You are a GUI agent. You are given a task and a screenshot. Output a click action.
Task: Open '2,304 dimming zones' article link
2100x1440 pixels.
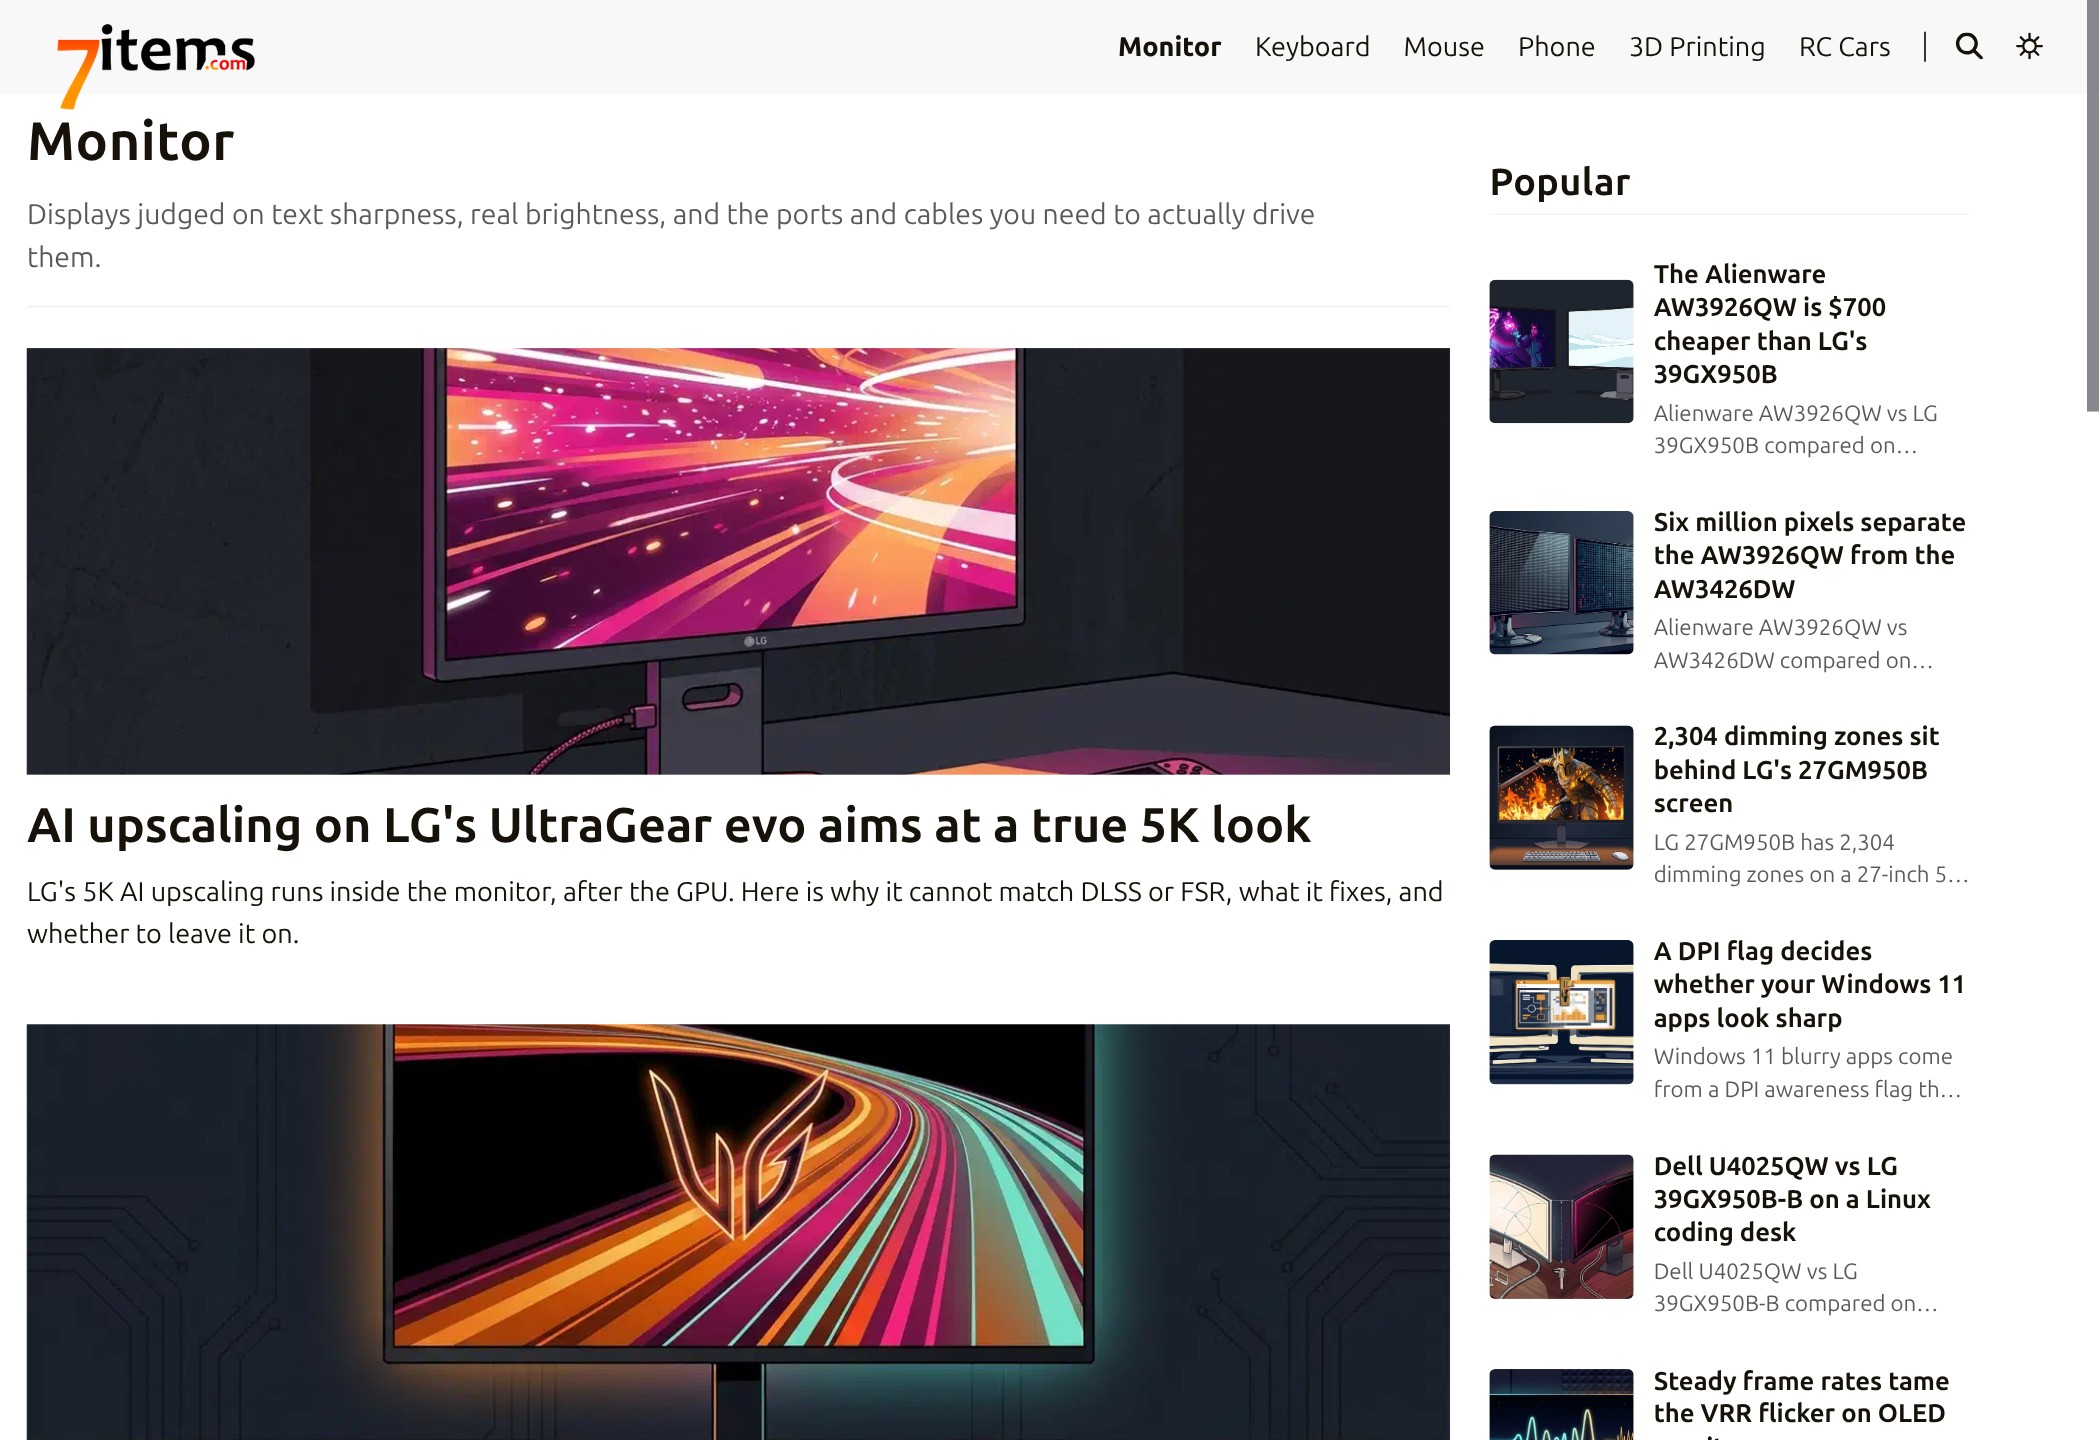1796,770
